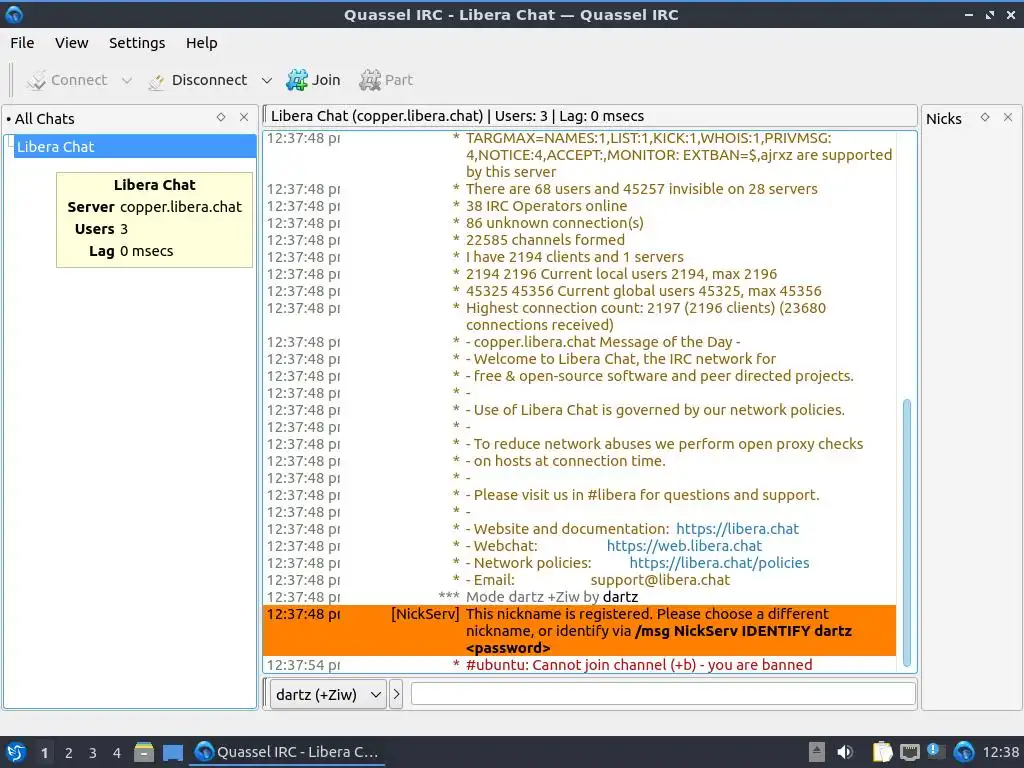Open the Disconnect dropdown arrow
The height and width of the screenshot is (768, 1024).
pos(266,80)
